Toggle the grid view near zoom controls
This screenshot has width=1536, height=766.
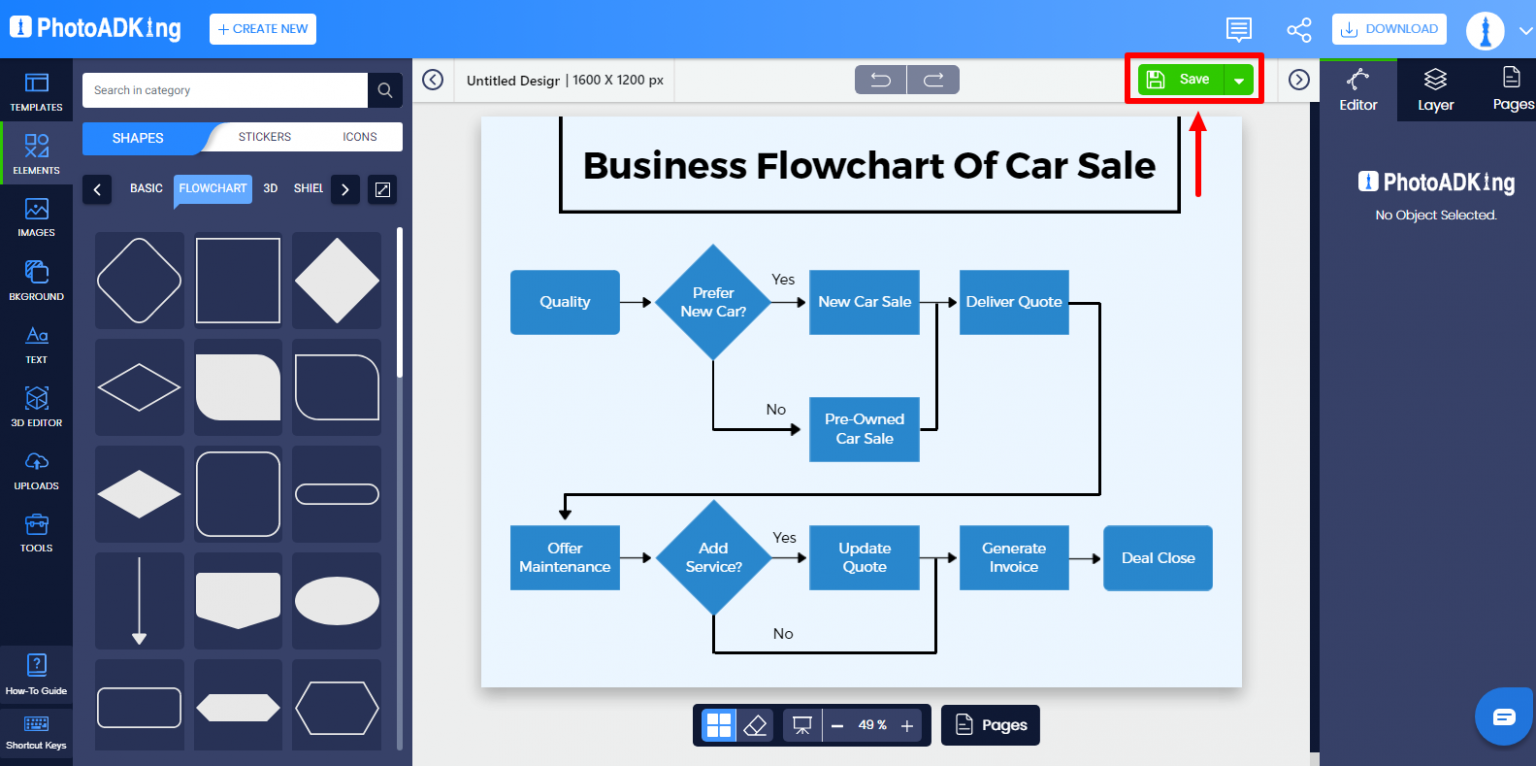718,724
